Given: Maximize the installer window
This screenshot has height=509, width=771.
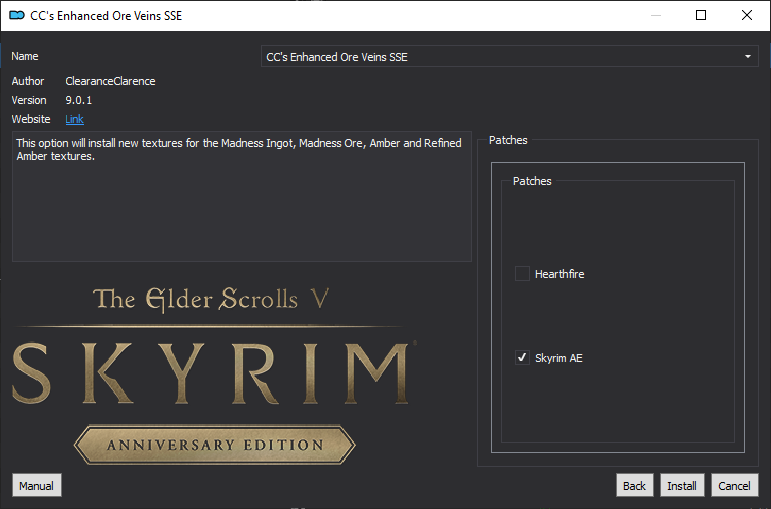Looking at the screenshot, I should pos(701,15).
